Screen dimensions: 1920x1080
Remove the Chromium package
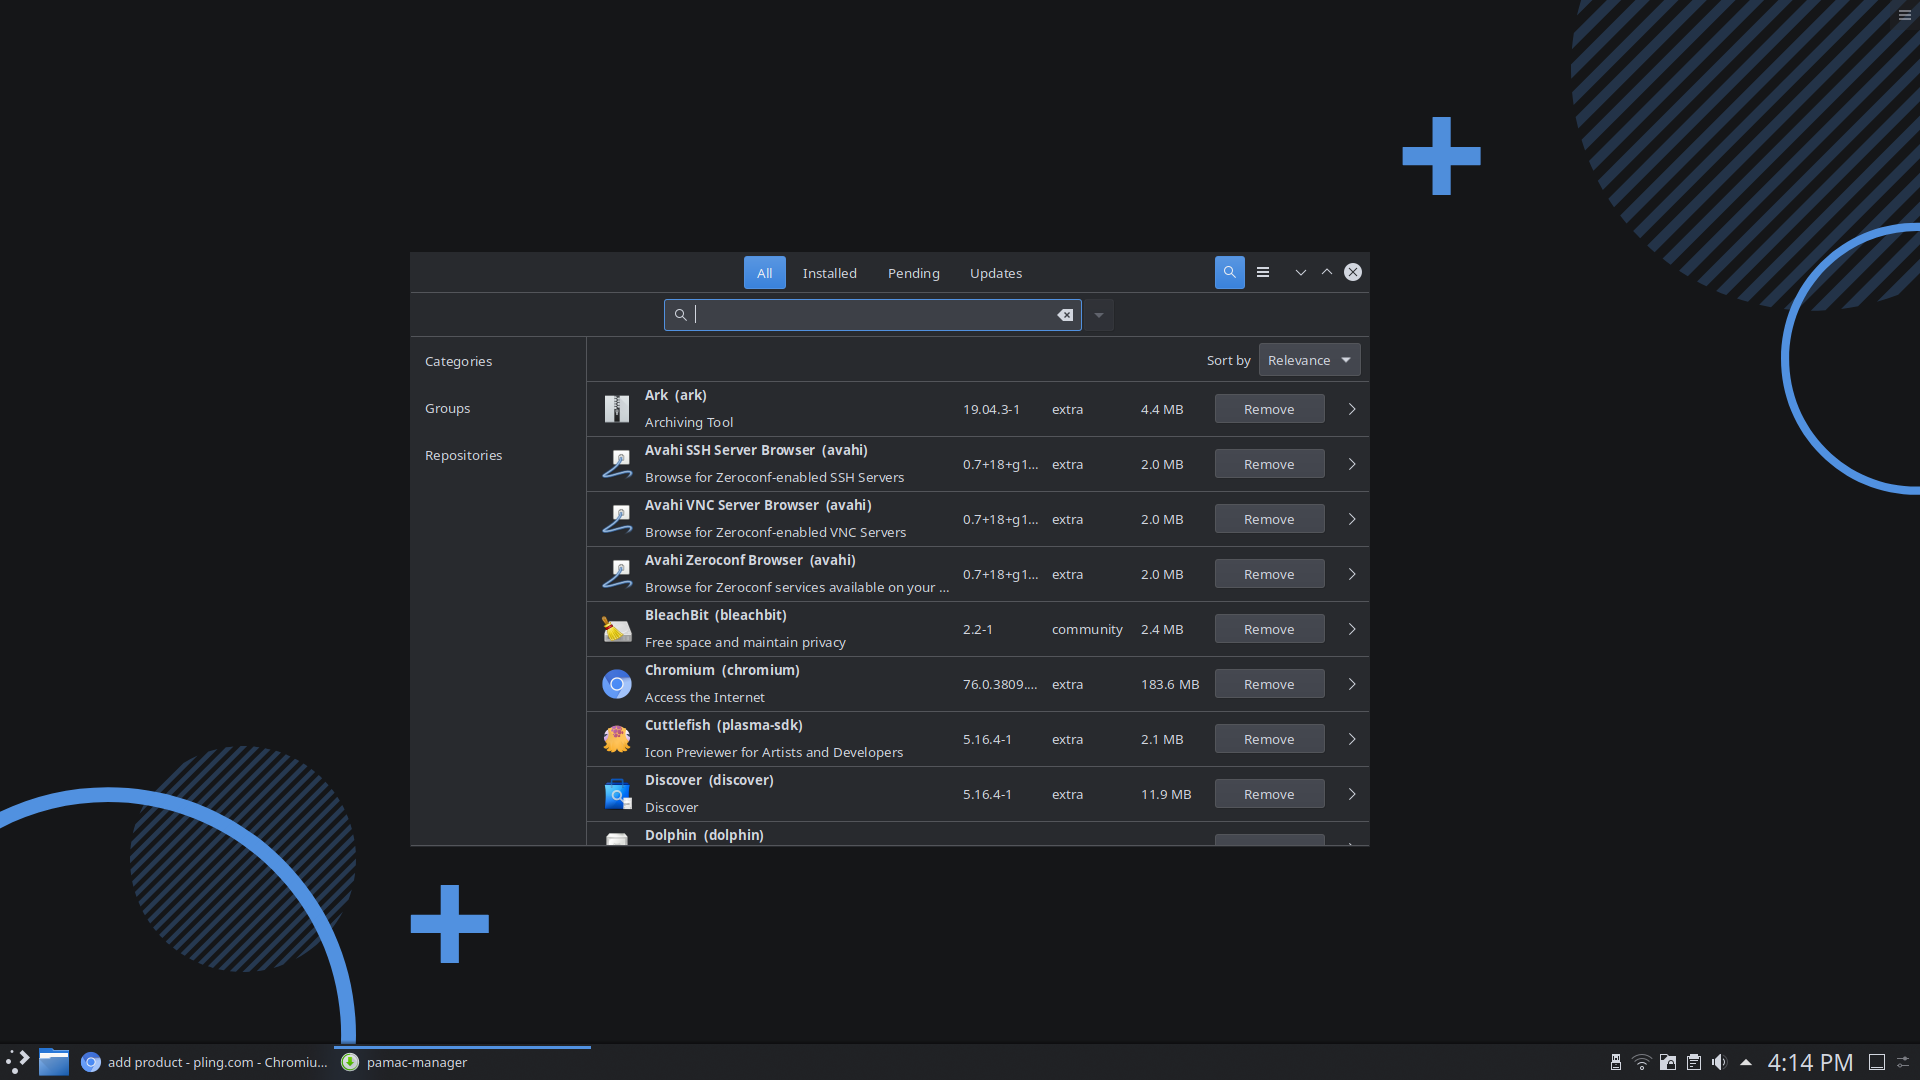coord(1269,684)
